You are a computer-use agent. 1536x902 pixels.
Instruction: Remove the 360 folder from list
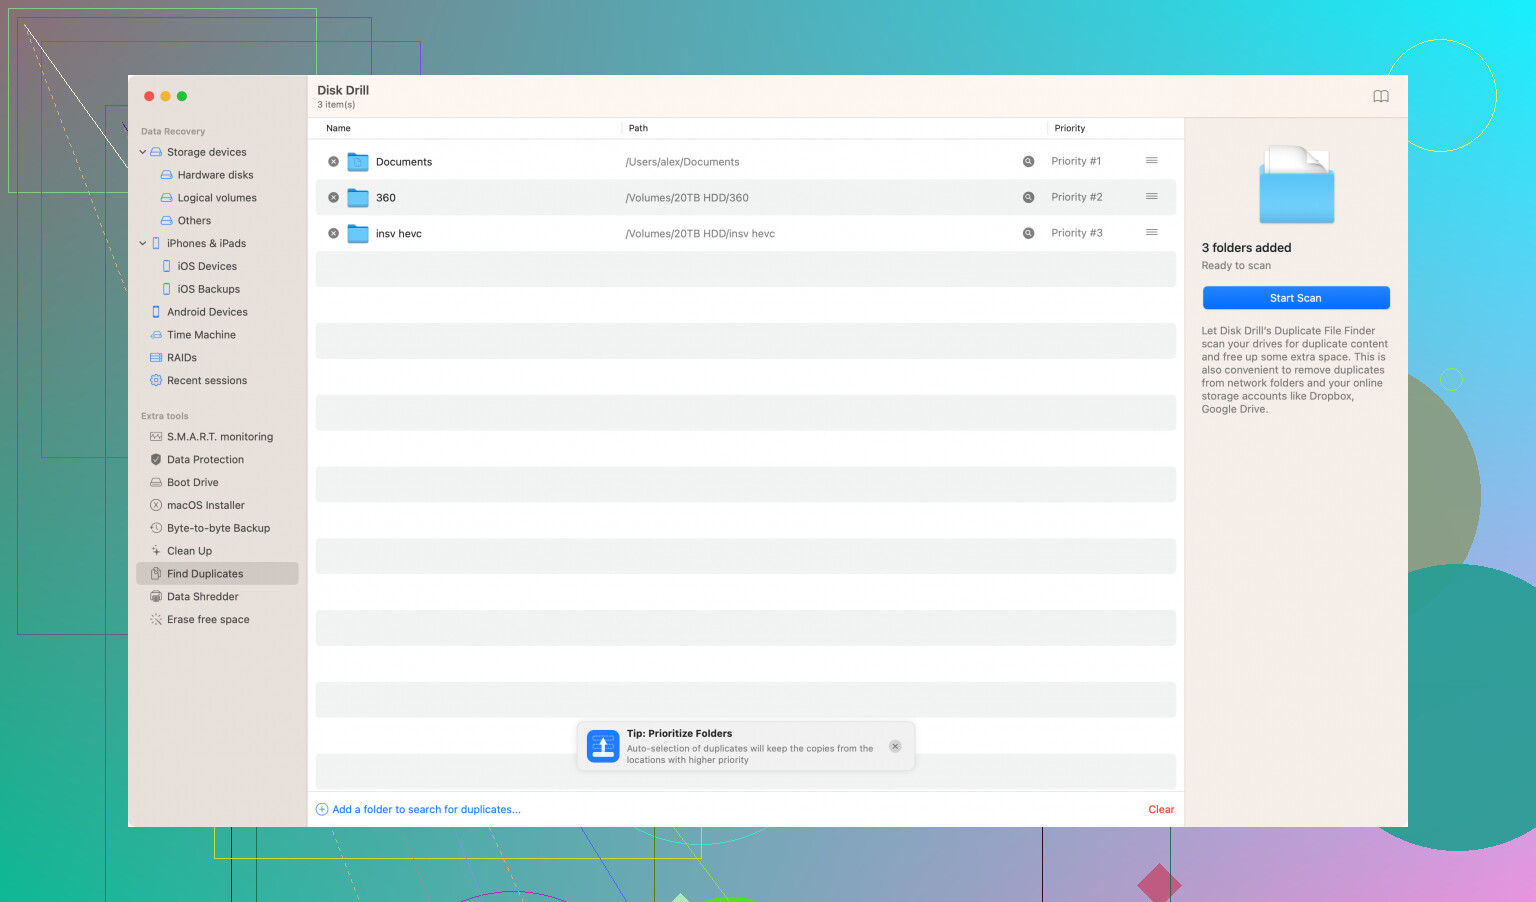tap(334, 197)
